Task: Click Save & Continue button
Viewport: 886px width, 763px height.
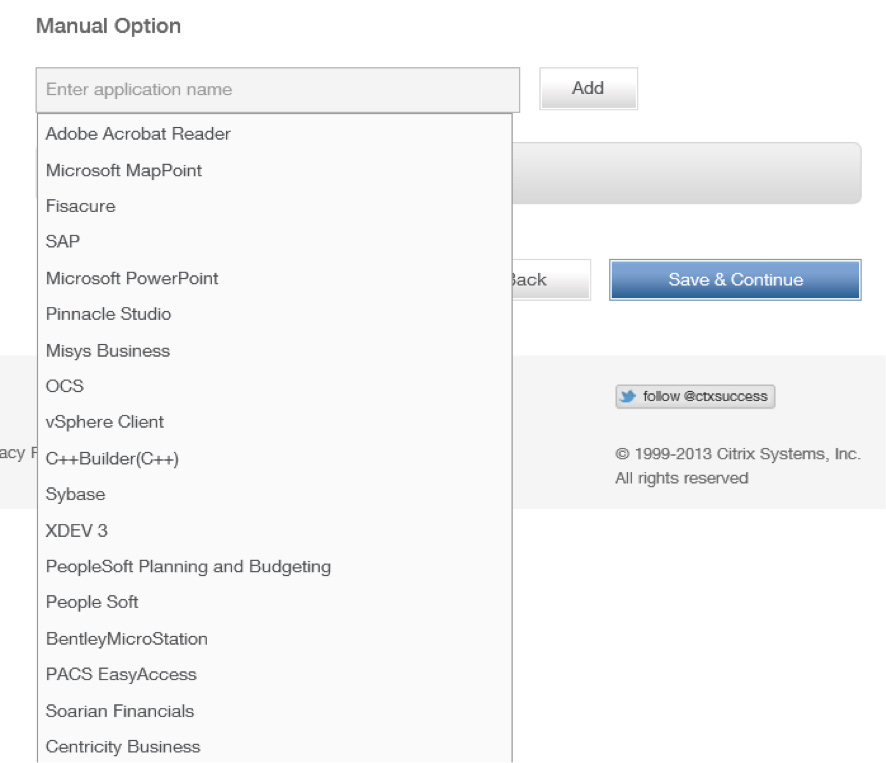Action: coord(735,280)
